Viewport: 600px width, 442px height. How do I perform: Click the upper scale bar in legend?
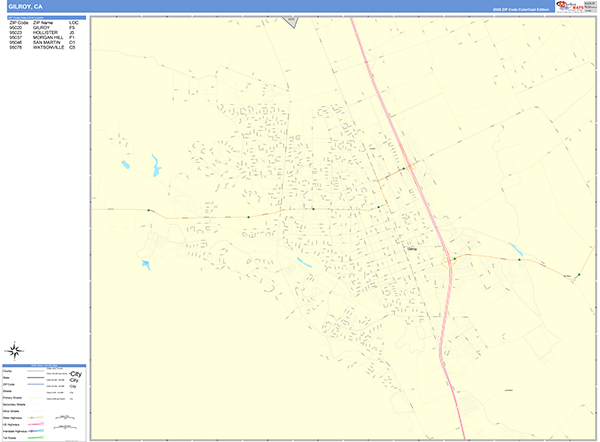point(65,418)
